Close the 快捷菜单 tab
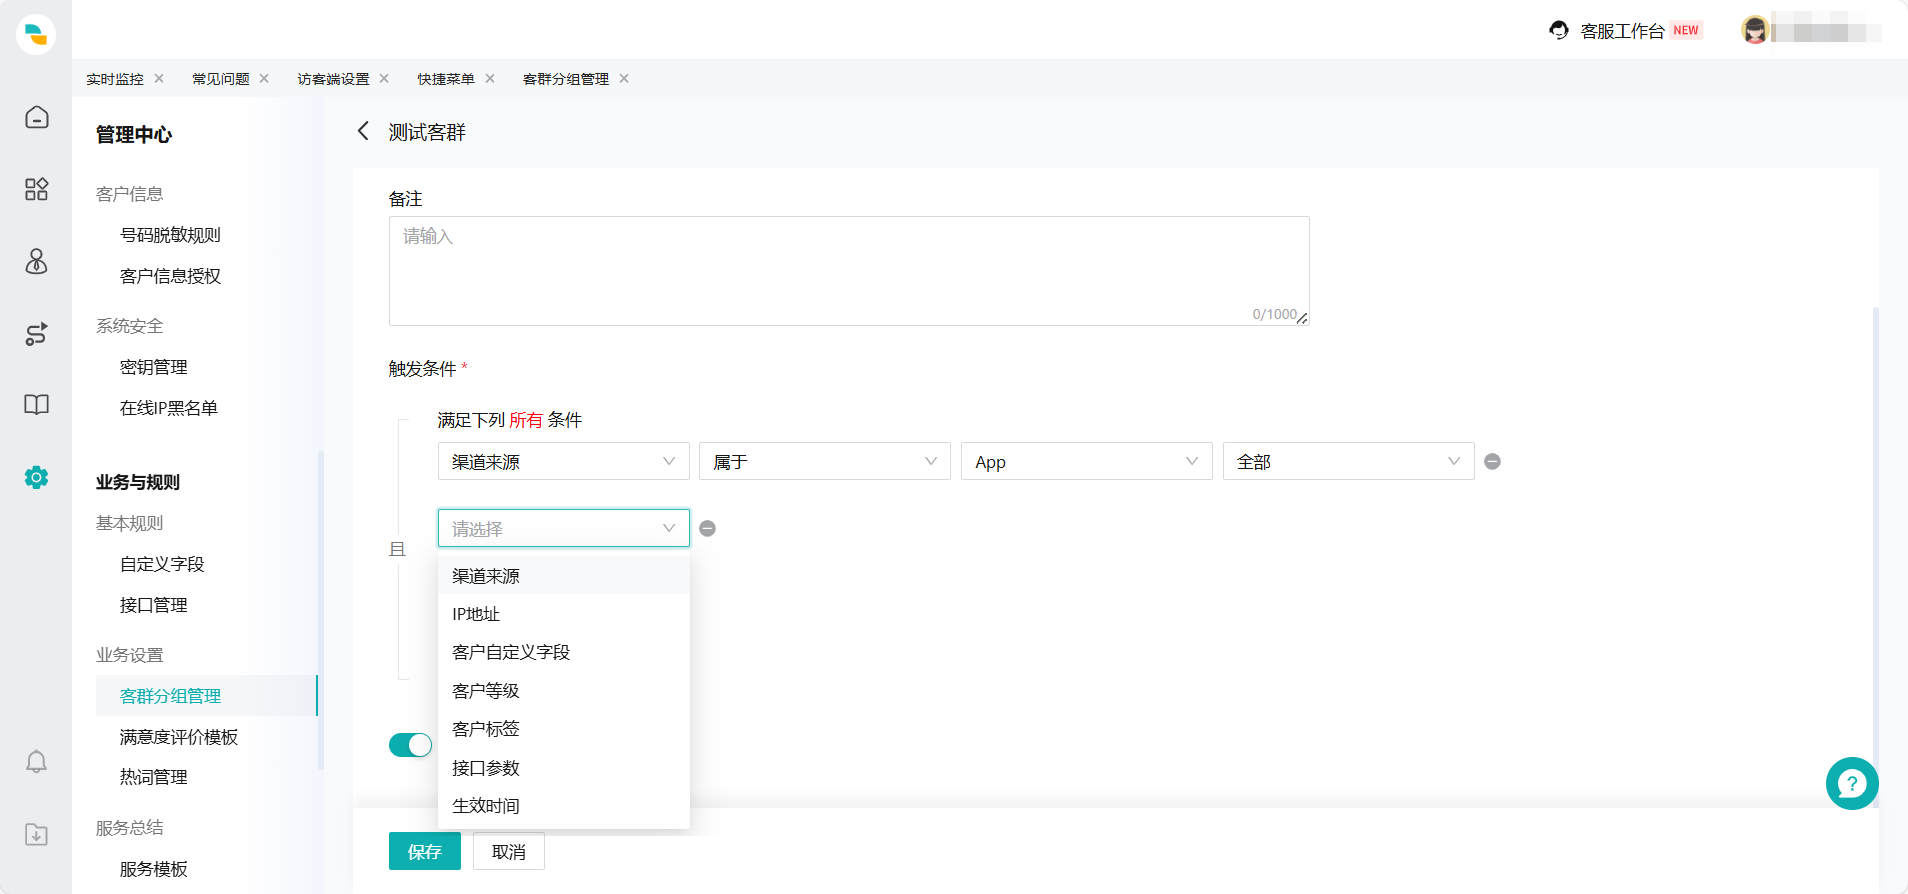 click(490, 78)
